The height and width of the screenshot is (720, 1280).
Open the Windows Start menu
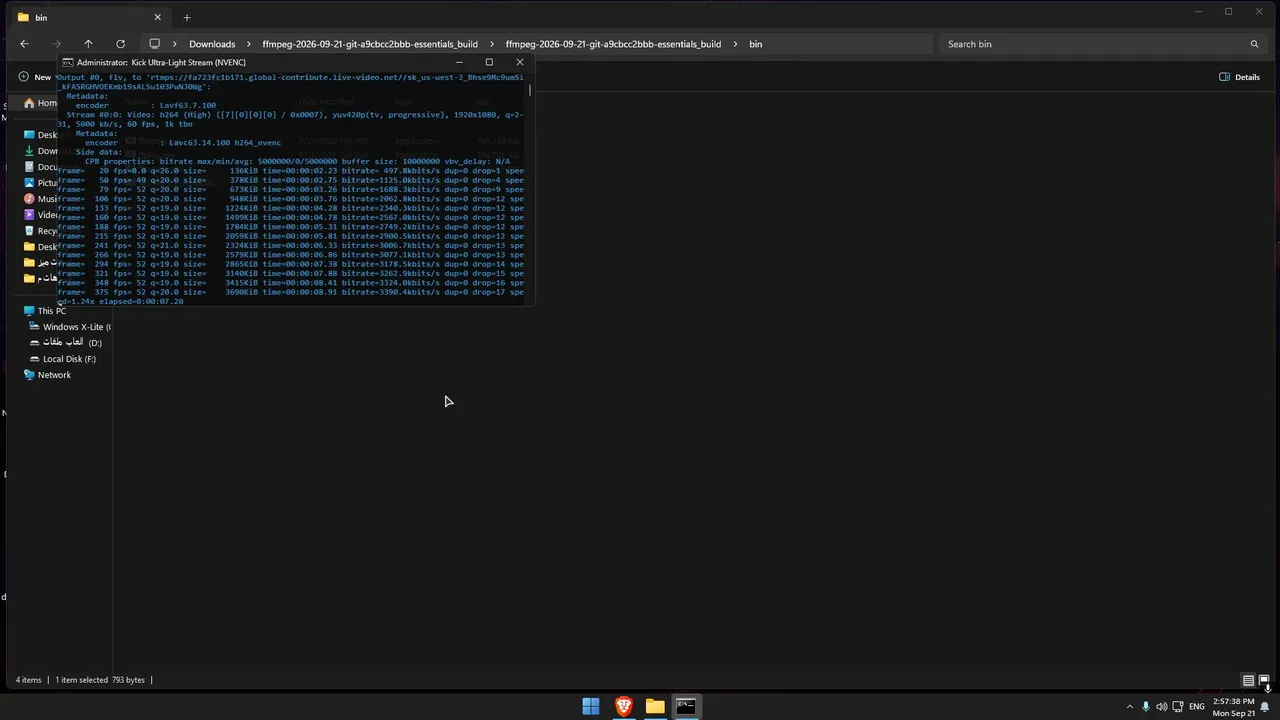coord(591,706)
